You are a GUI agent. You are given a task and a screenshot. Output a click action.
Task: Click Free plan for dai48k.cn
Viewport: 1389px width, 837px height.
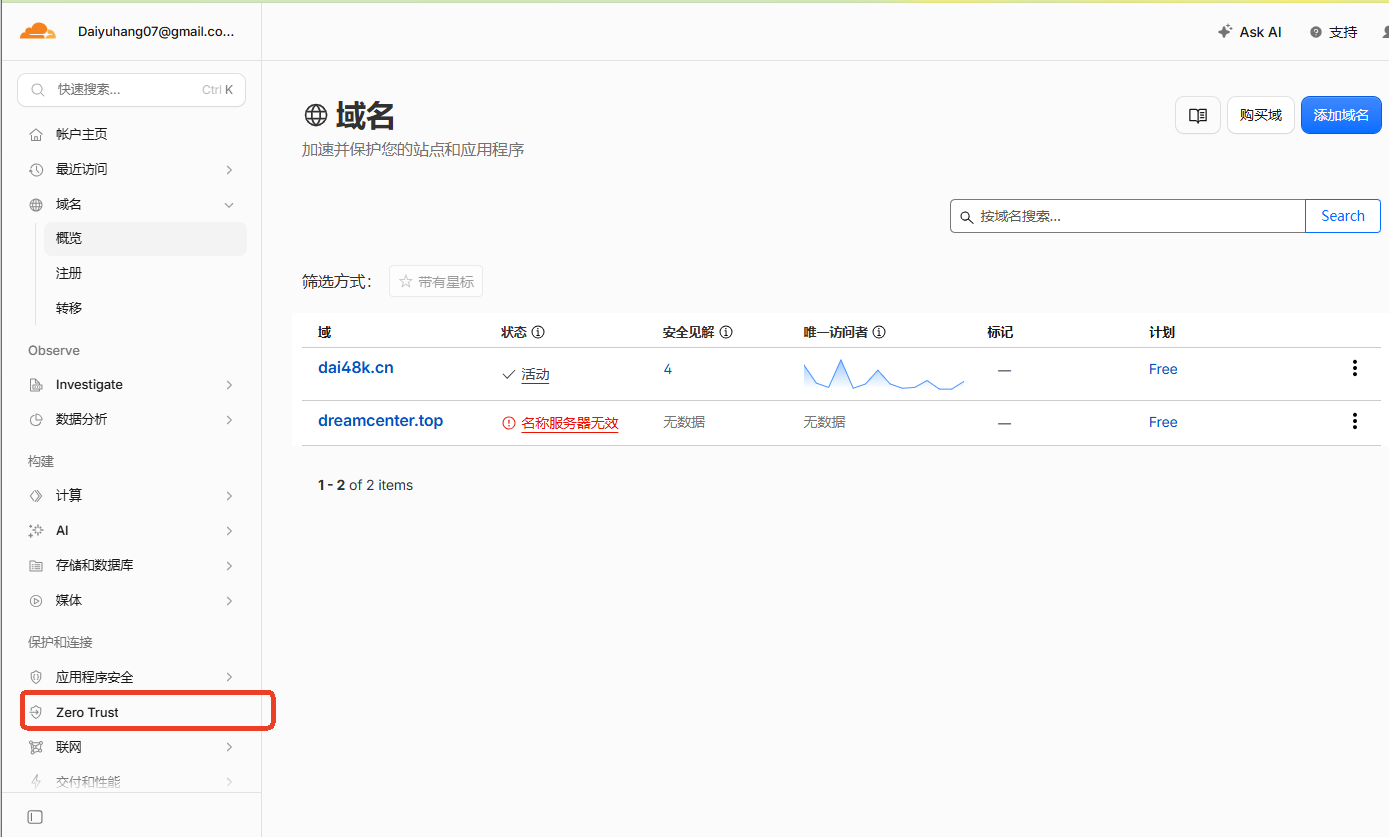tap(1163, 369)
